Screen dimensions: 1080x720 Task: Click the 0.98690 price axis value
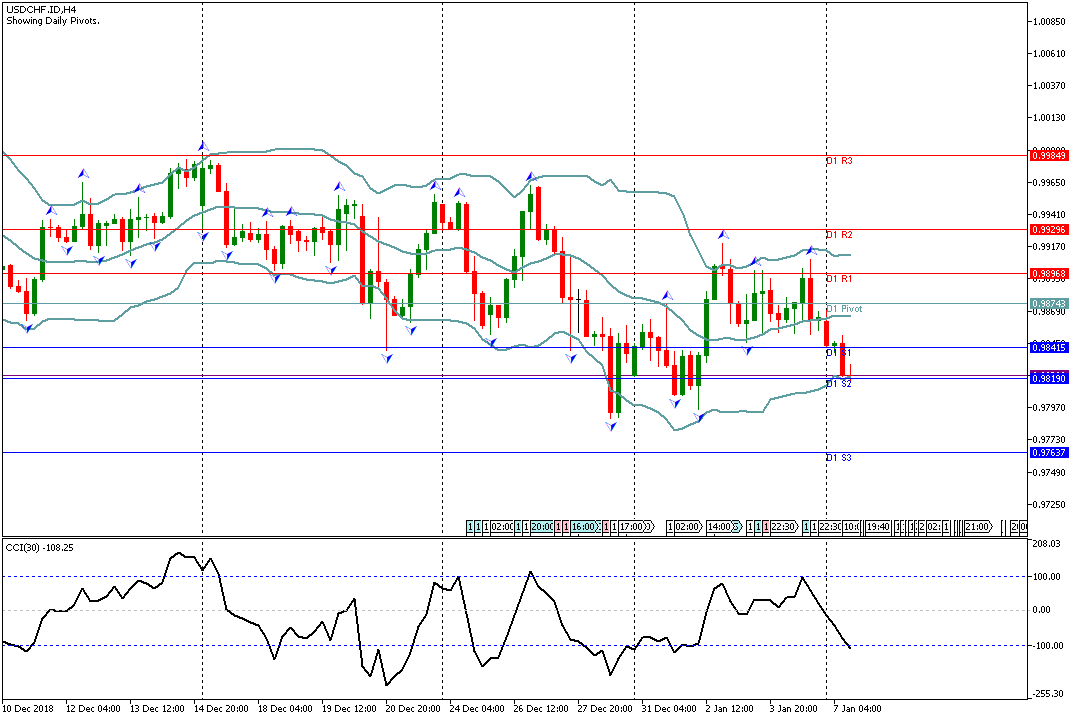pyautogui.click(x=1049, y=311)
